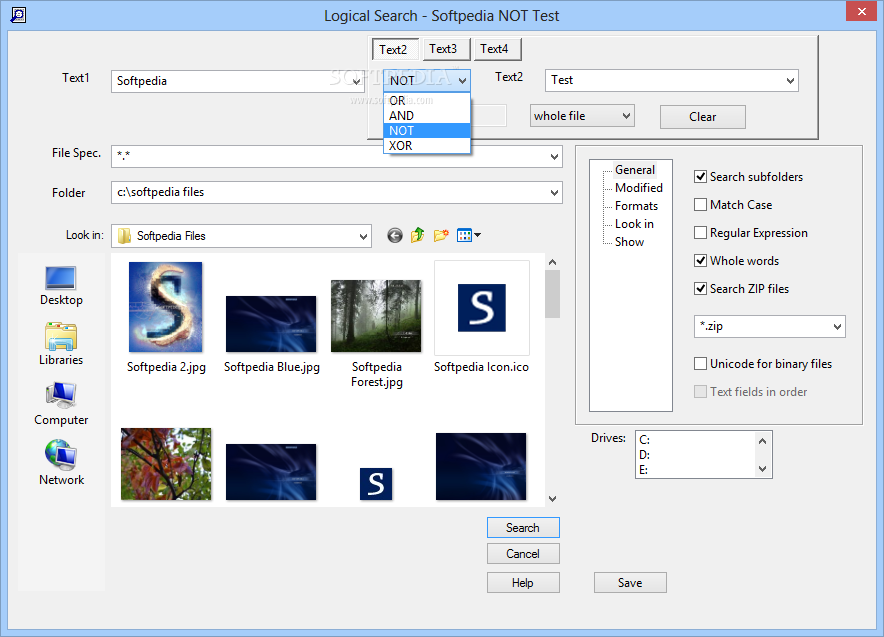Click the Search button
The image size is (884, 637).
(x=523, y=528)
